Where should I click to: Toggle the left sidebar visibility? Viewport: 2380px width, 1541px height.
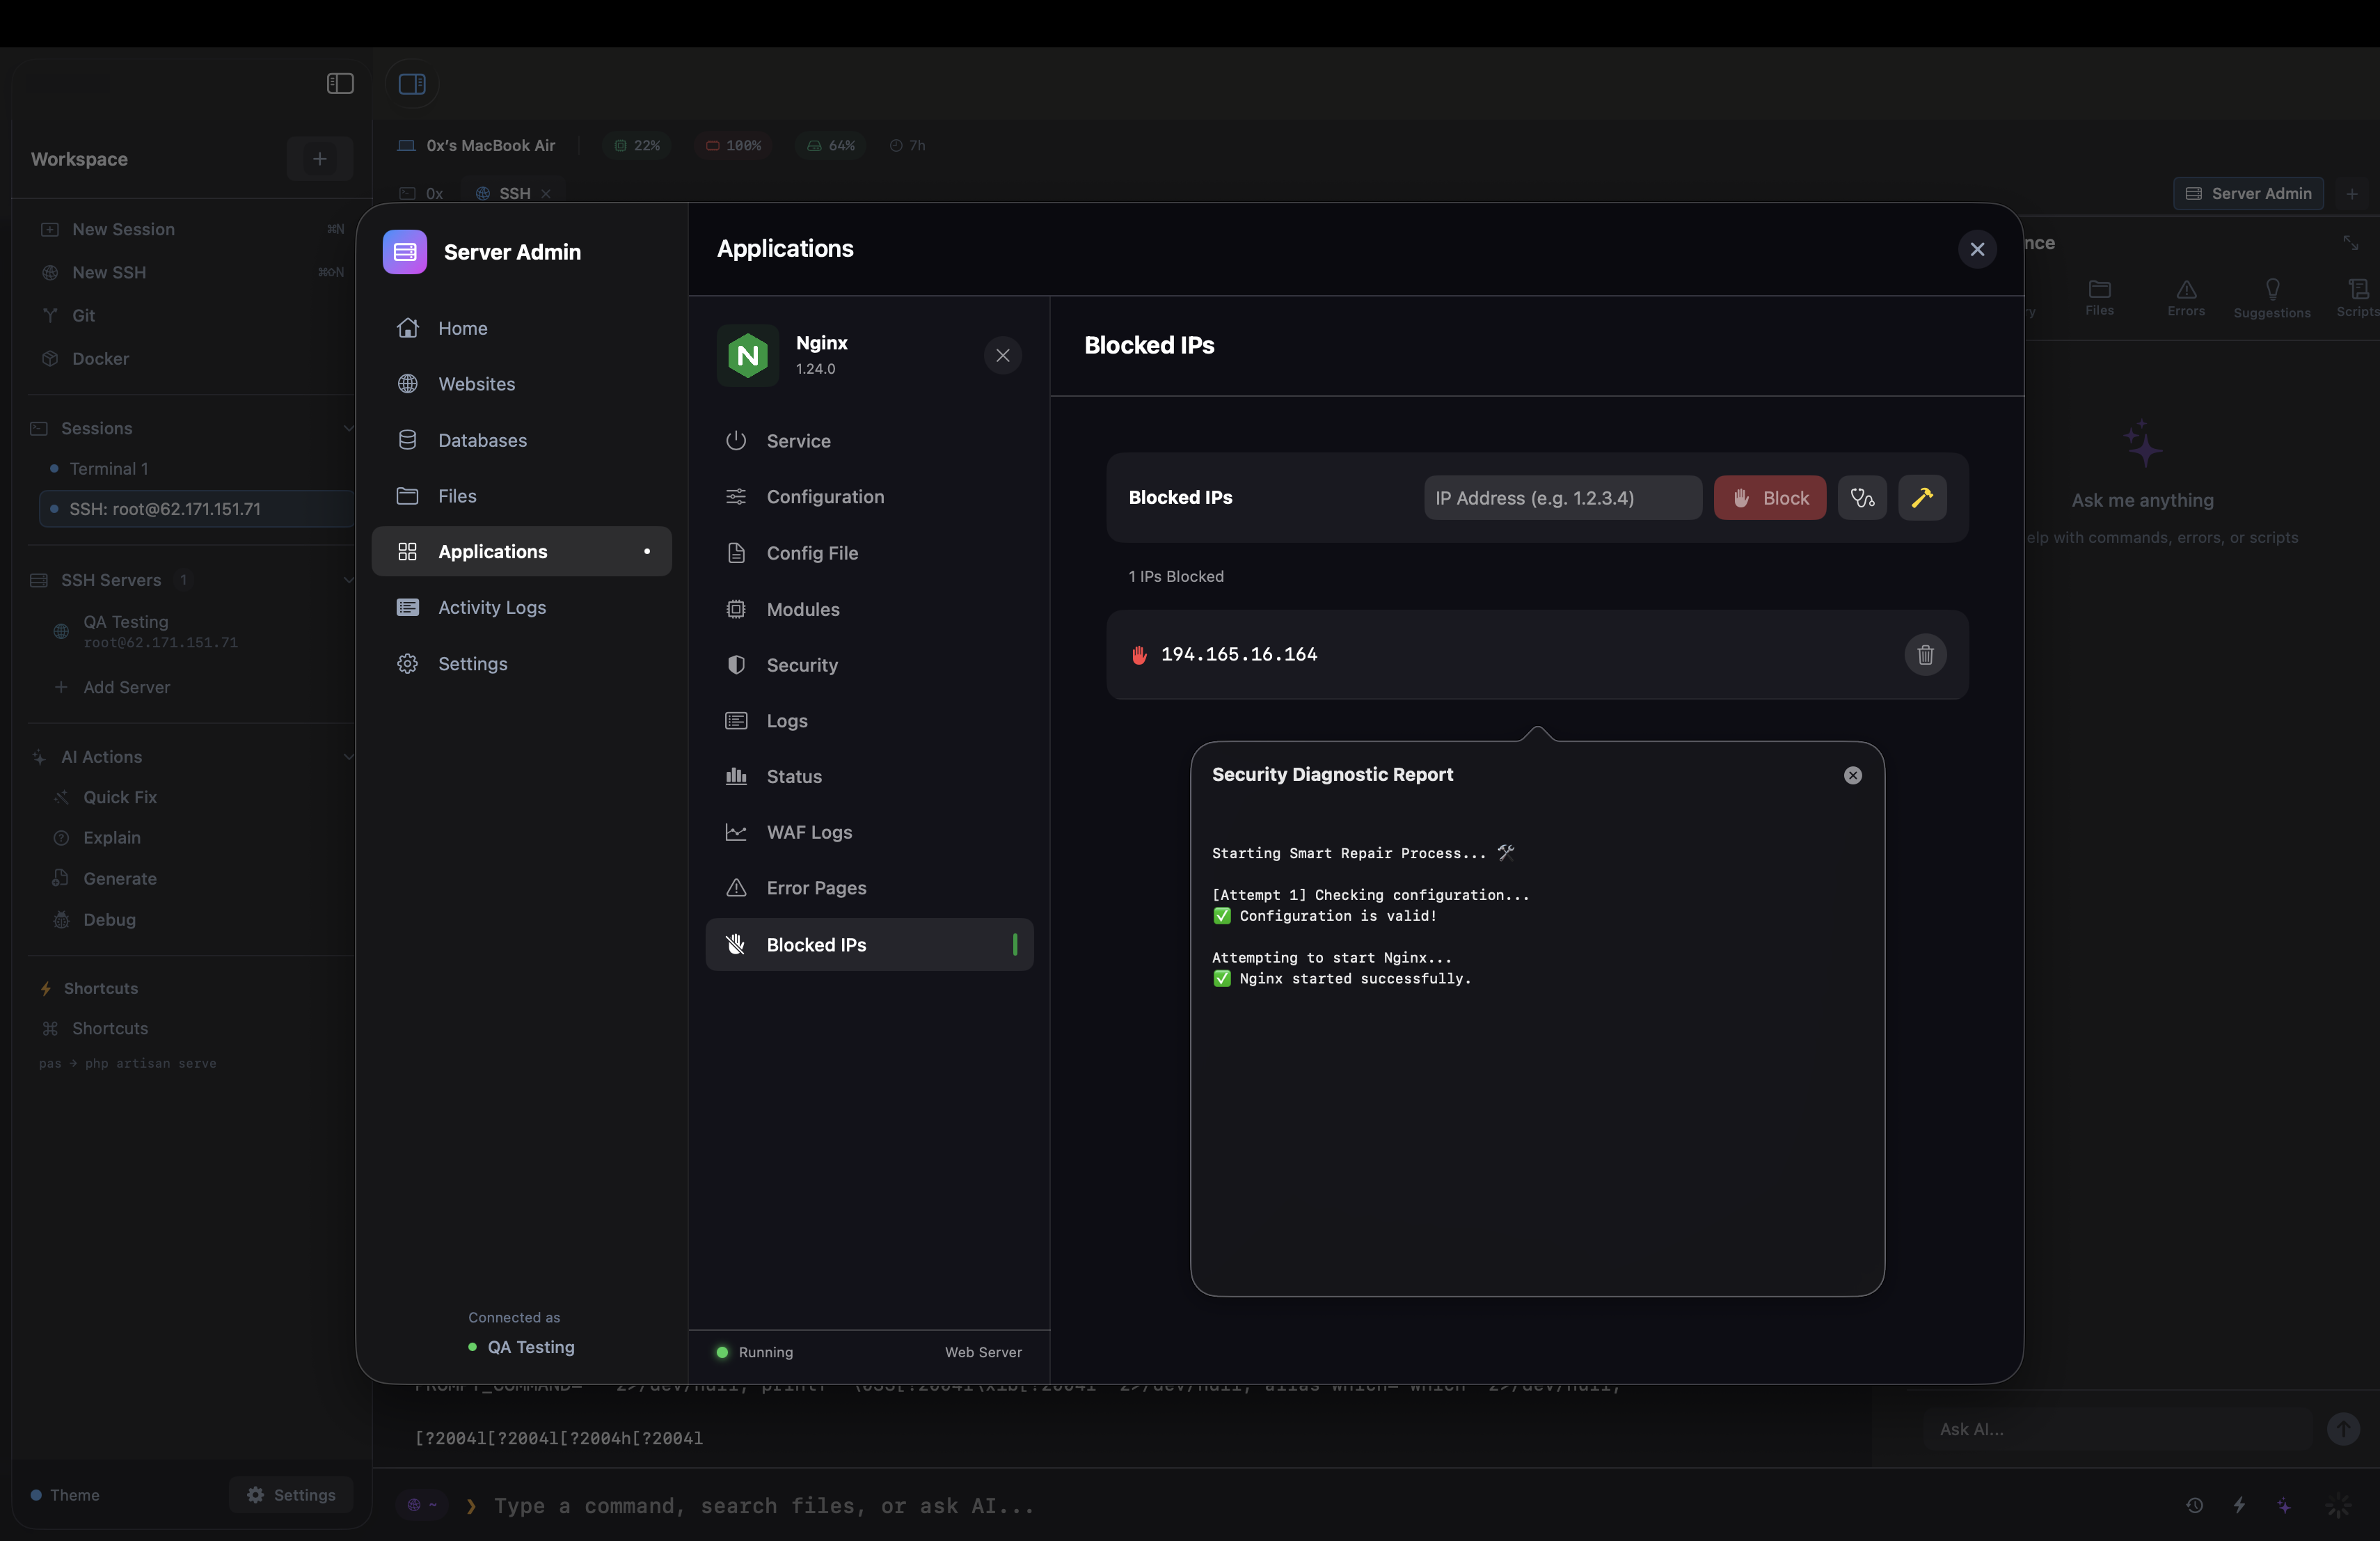339,84
